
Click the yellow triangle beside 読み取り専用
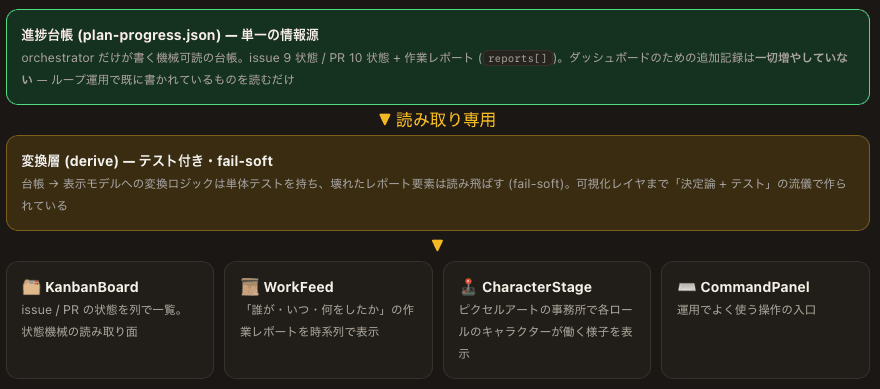click(384, 120)
